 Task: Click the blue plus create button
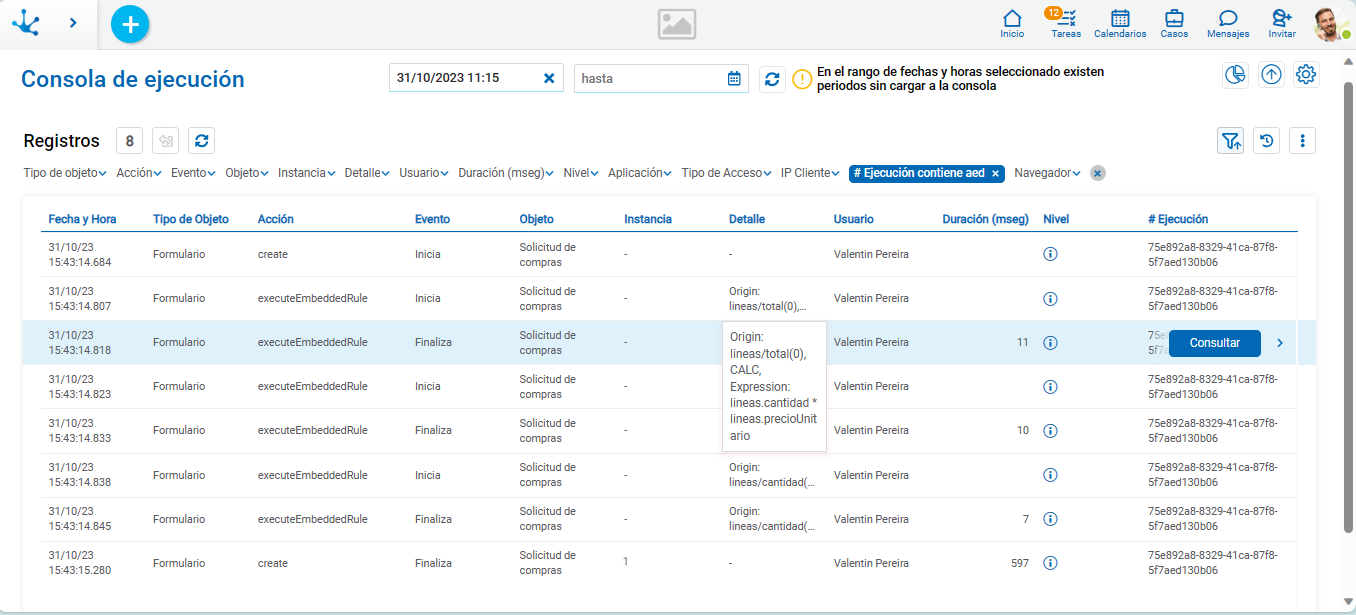pos(130,24)
